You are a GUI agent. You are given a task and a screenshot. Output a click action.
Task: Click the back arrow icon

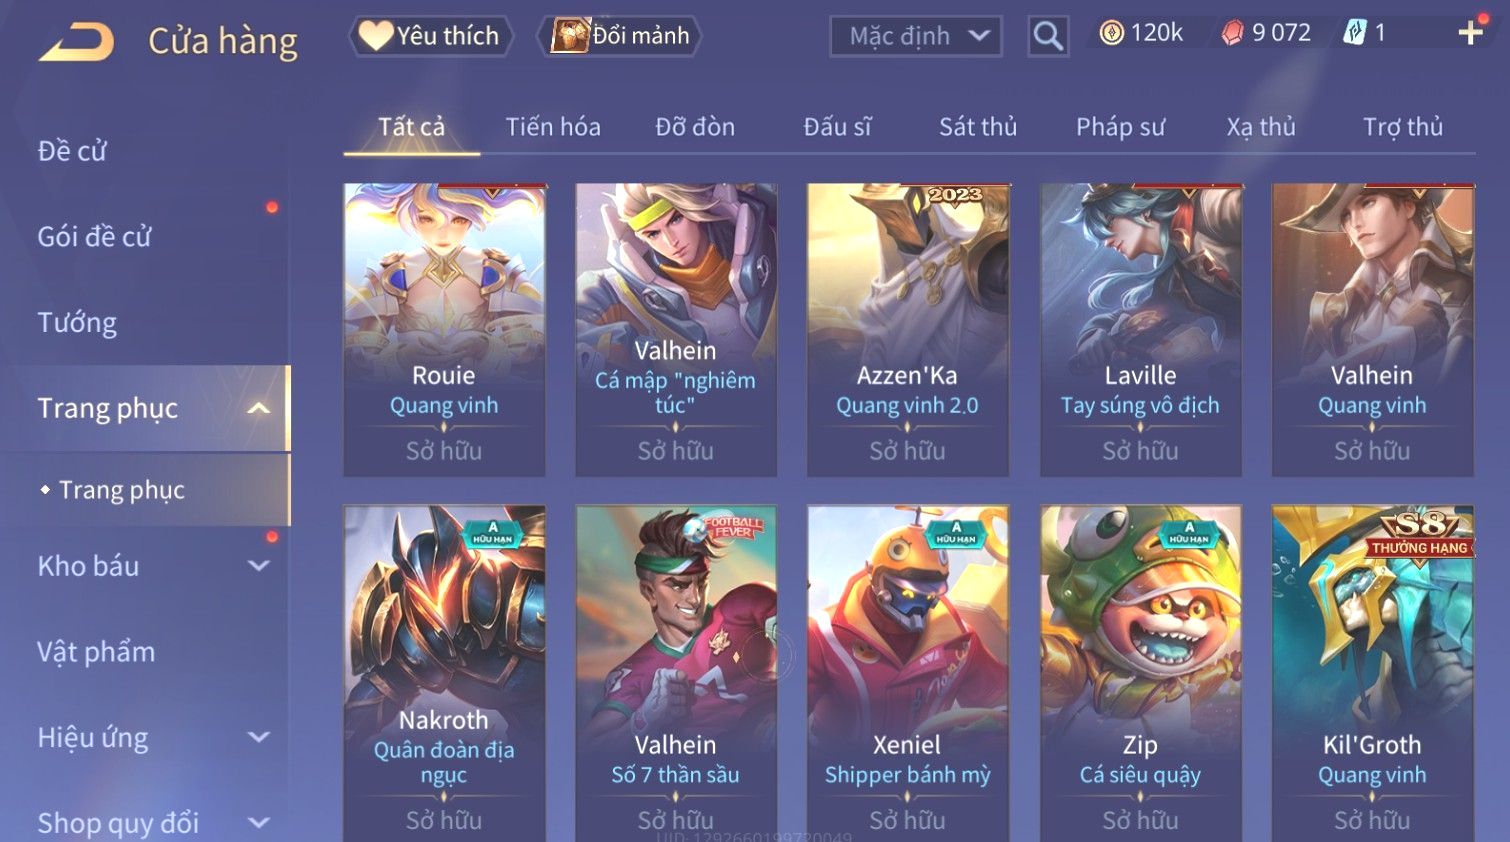[x=76, y=42]
